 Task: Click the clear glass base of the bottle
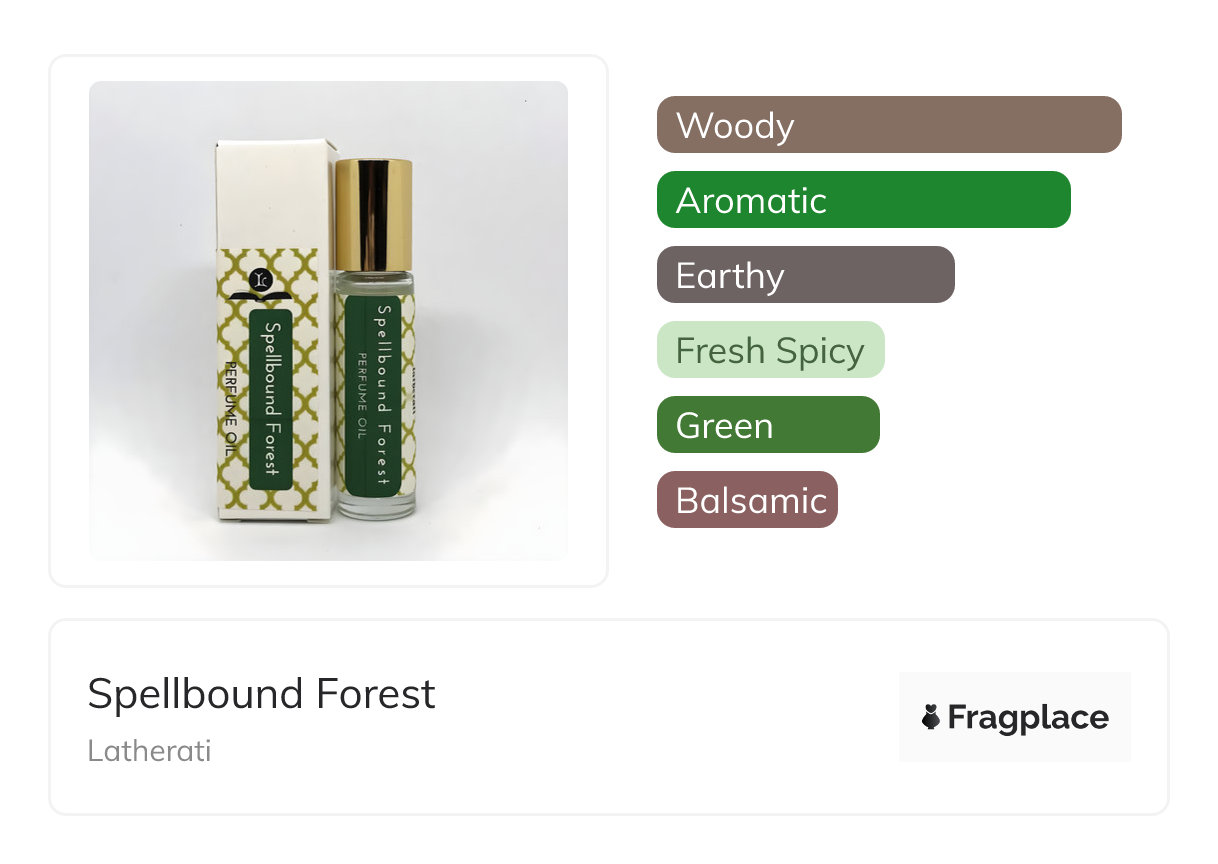point(374,507)
